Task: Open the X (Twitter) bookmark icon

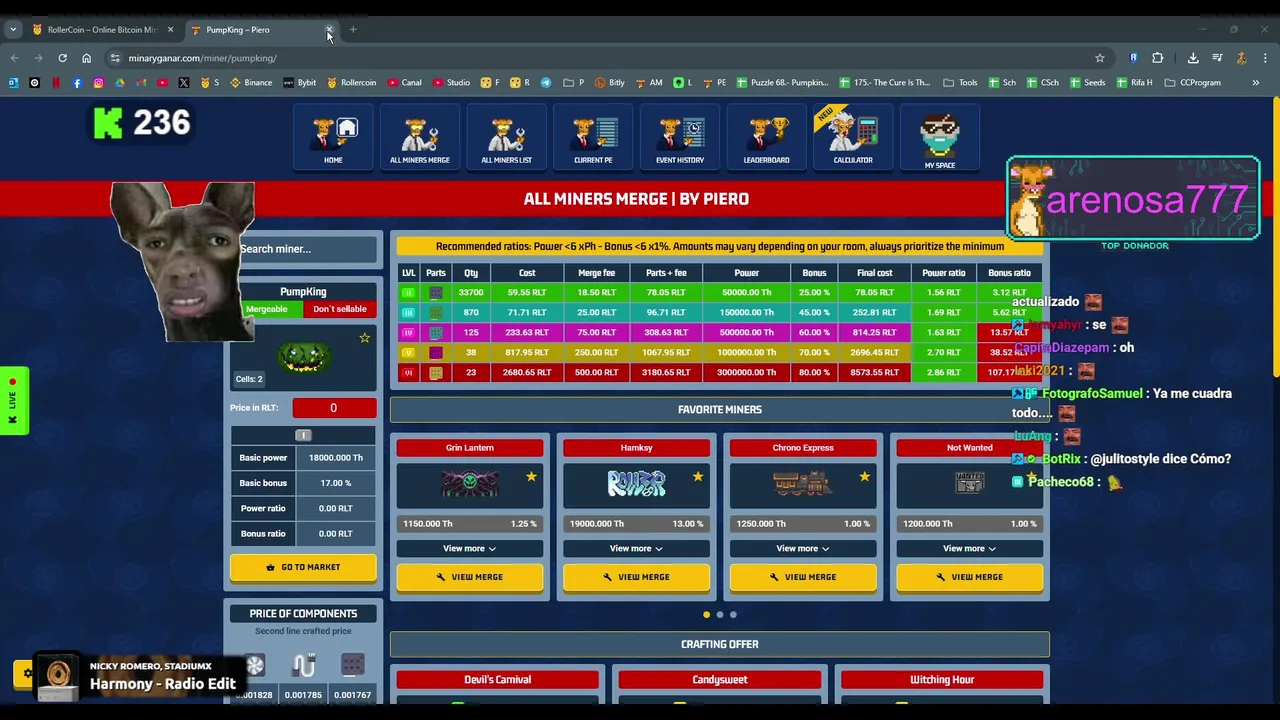Action: click(184, 83)
